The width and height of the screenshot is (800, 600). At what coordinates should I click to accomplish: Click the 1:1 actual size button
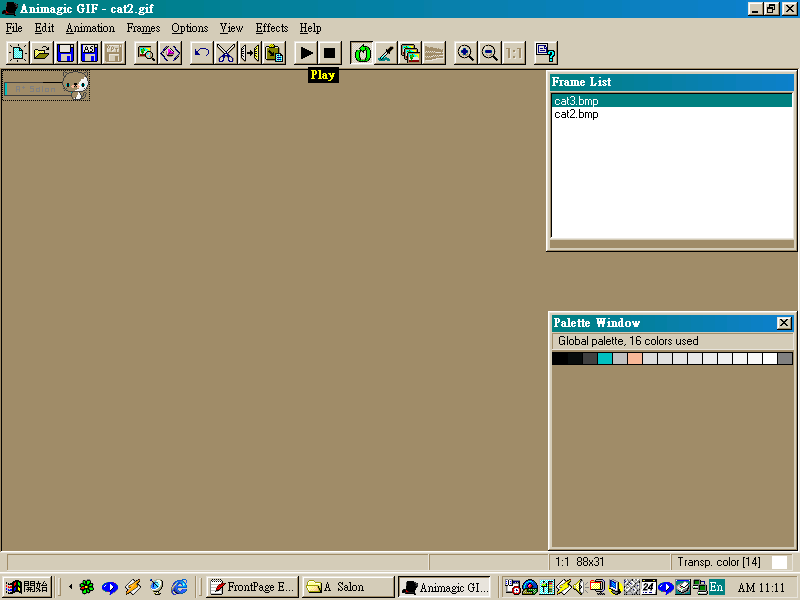[514, 53]
